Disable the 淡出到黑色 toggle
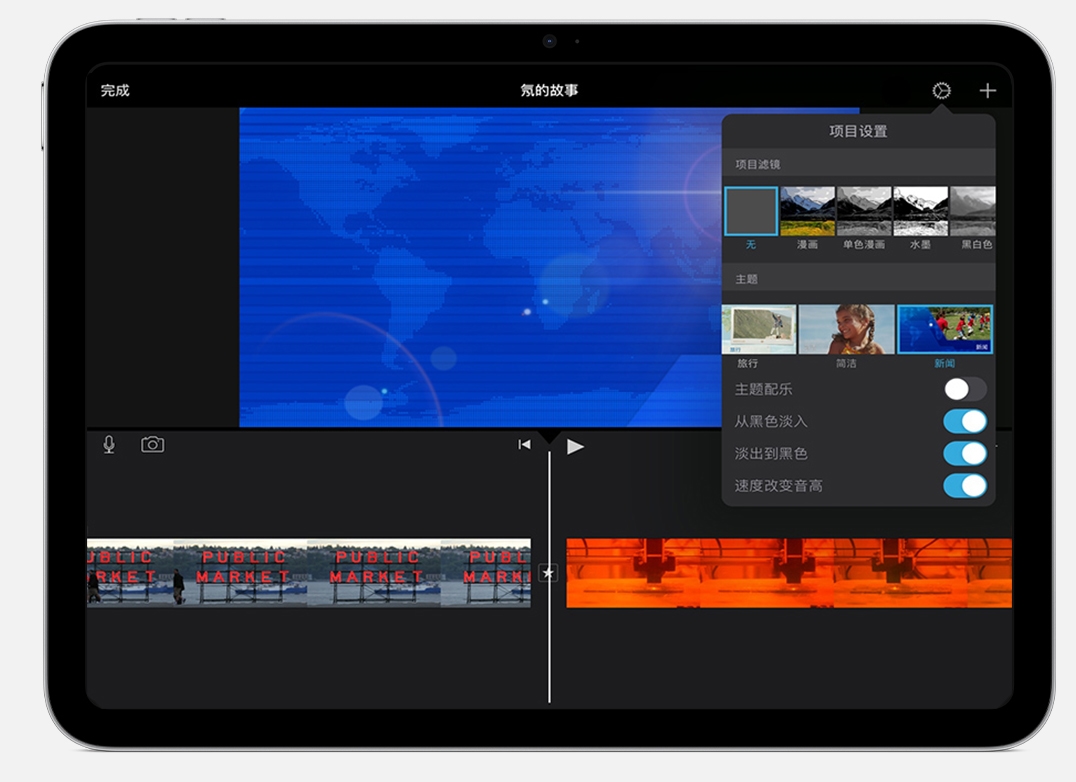This screenshot has height=782, width=1076. click(x=964, y=453)
